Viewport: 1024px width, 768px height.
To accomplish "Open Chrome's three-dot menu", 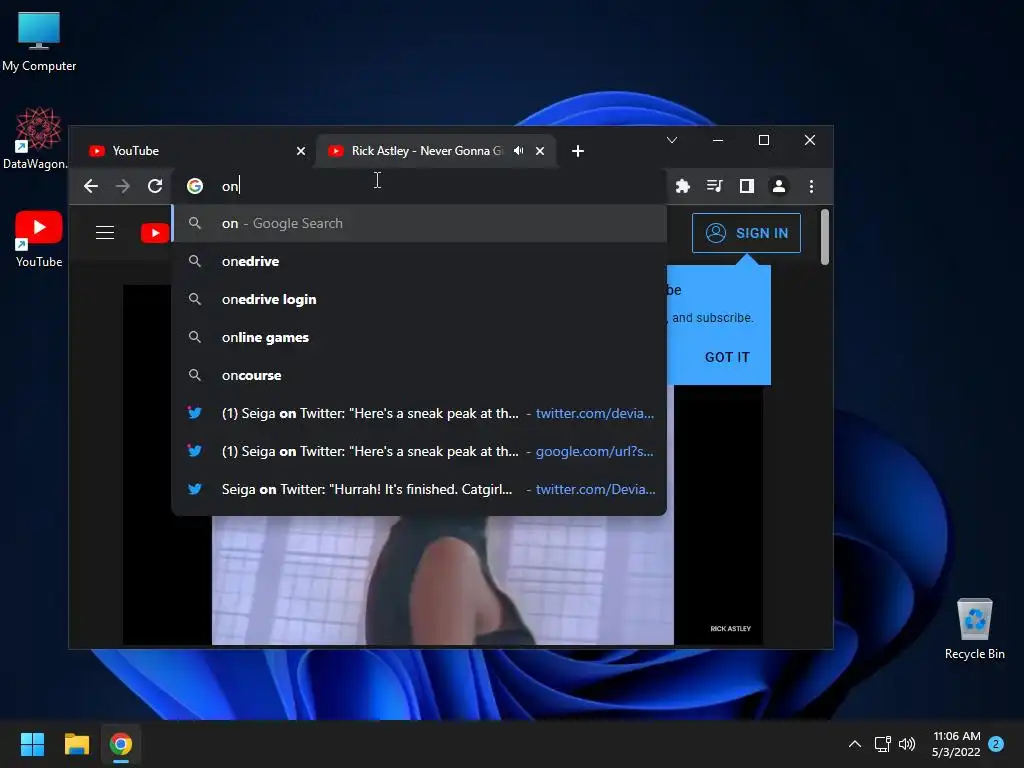I will (x=811, y=186).
